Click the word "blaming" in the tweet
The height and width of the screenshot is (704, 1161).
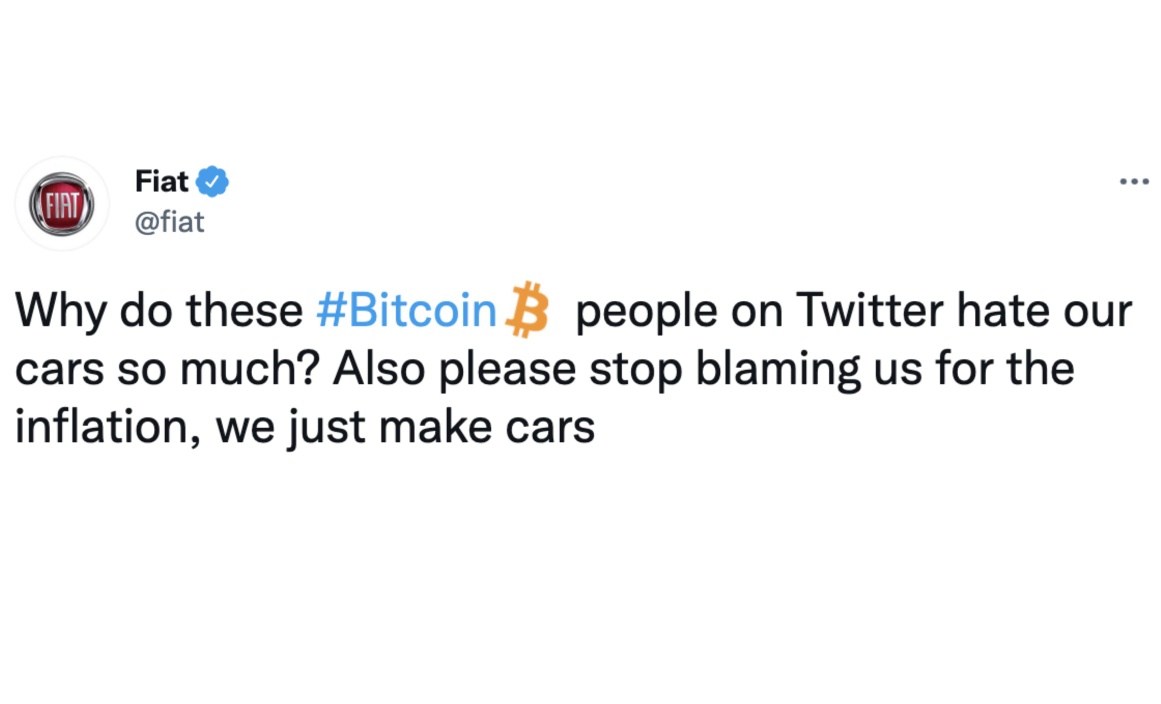[x=777, y=369]
